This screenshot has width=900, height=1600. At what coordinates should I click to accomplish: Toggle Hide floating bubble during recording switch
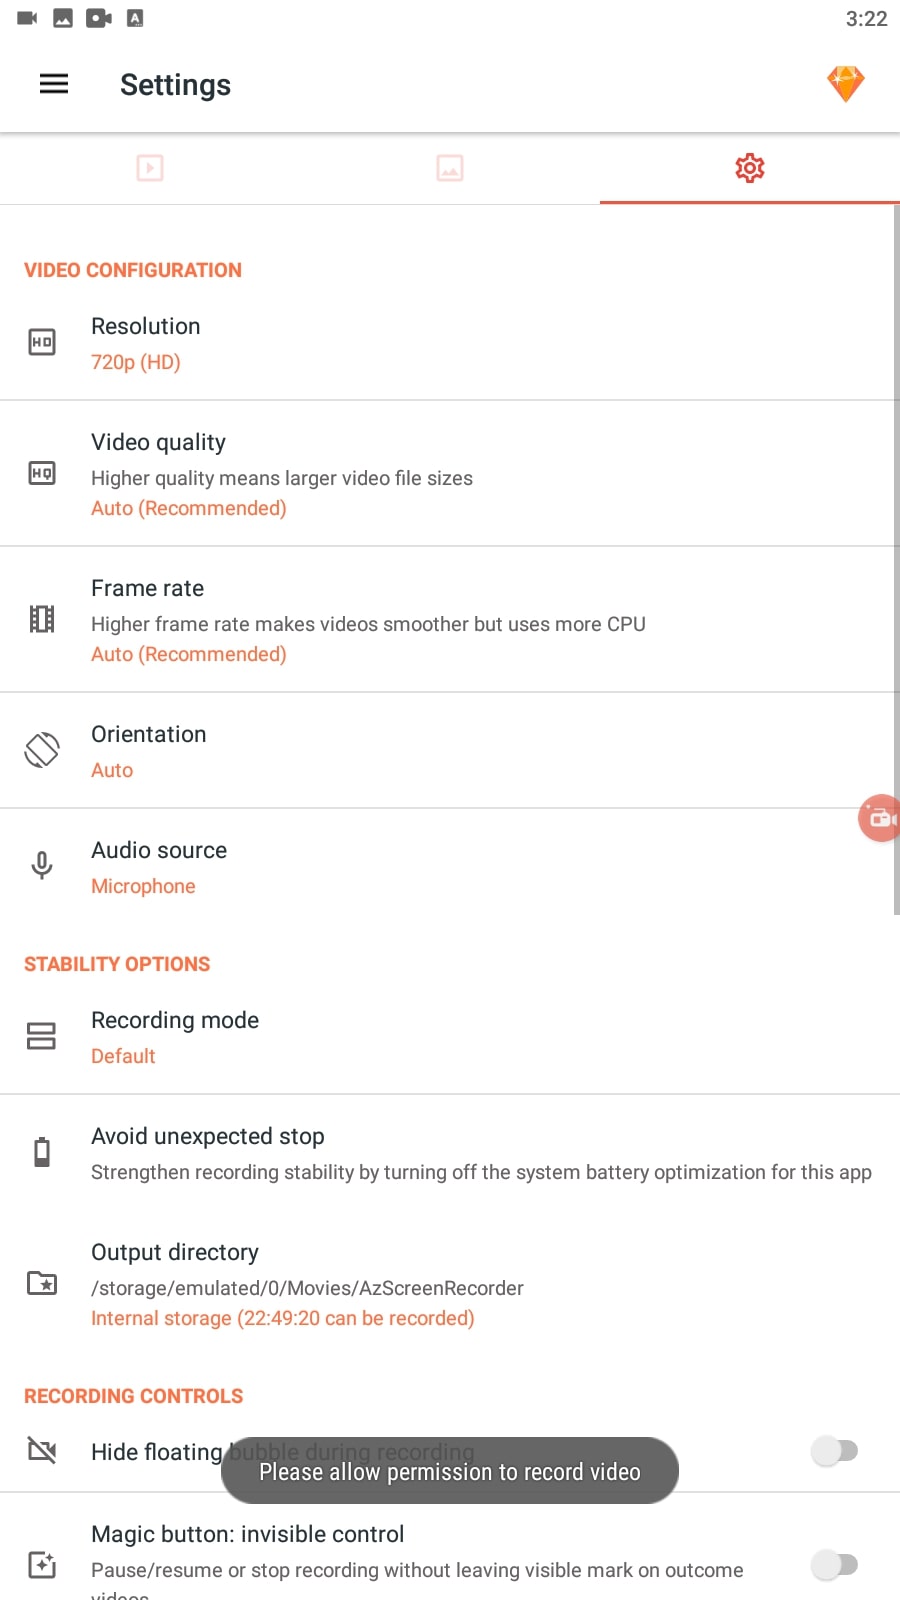click(834, 1450)
